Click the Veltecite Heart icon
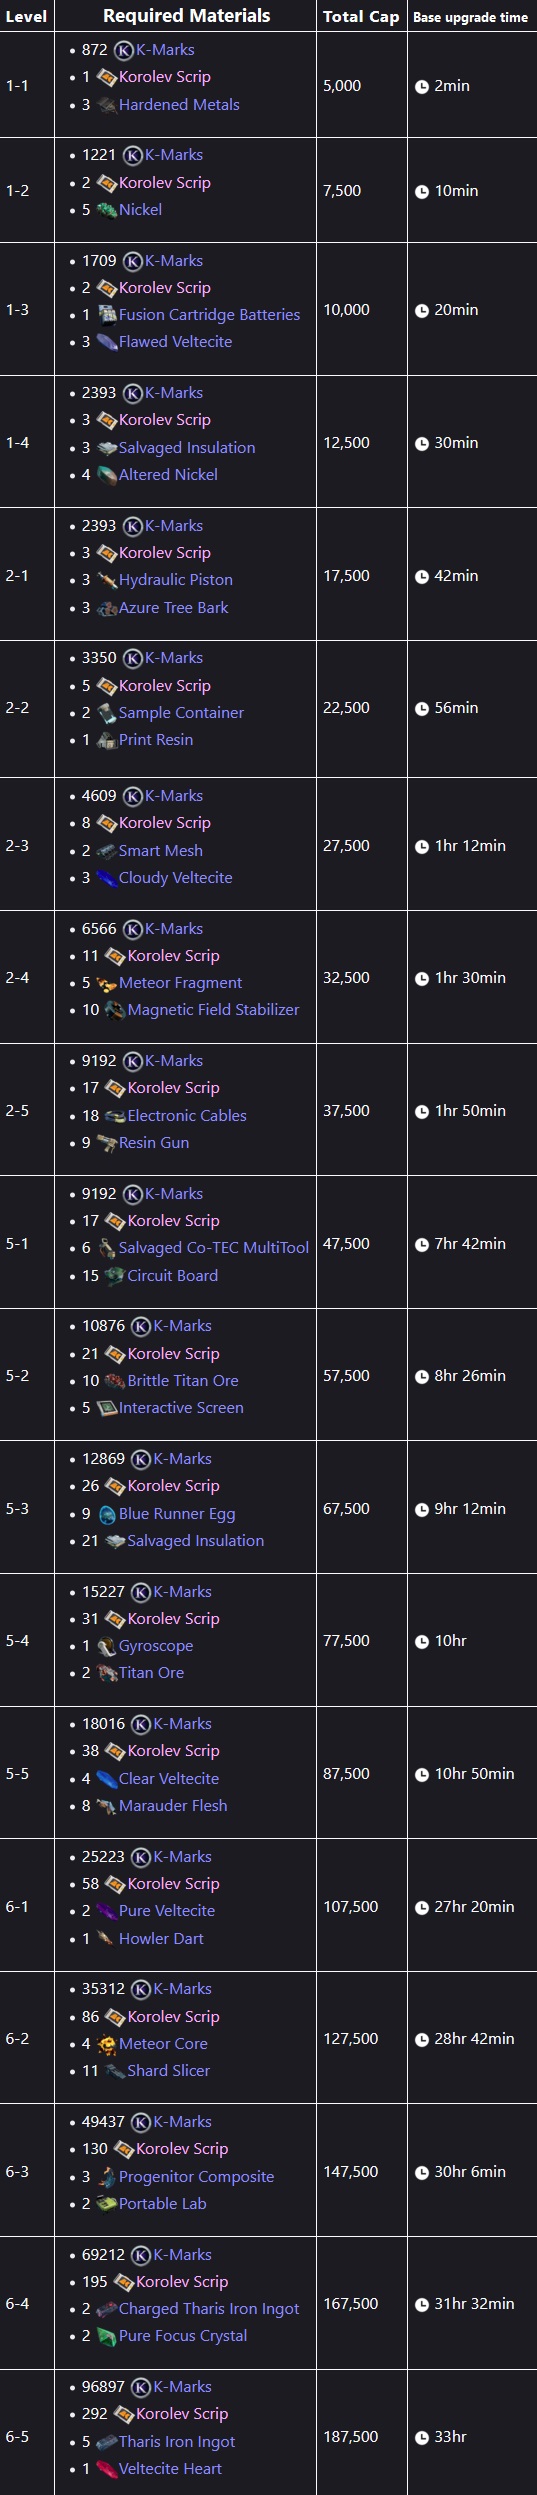The image size is (537, 2495). 106,2469
